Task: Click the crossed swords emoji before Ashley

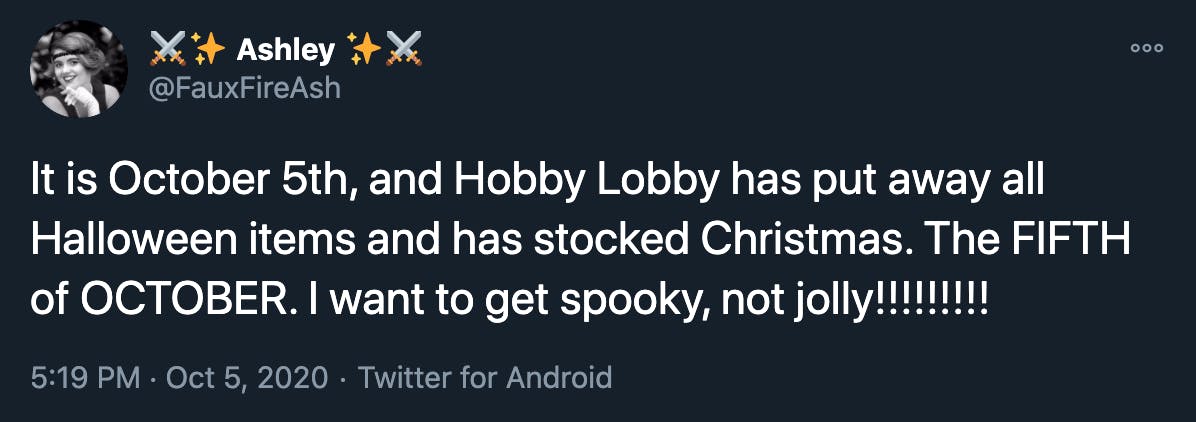Action: point(168,50)
